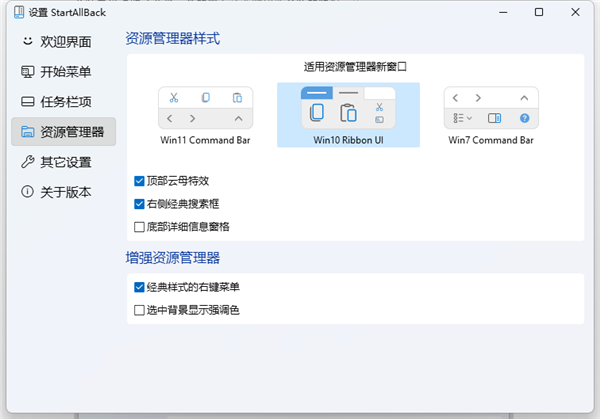
Task: Click the info circle icon beside 关于版本
Action: [x=28, y=192]
